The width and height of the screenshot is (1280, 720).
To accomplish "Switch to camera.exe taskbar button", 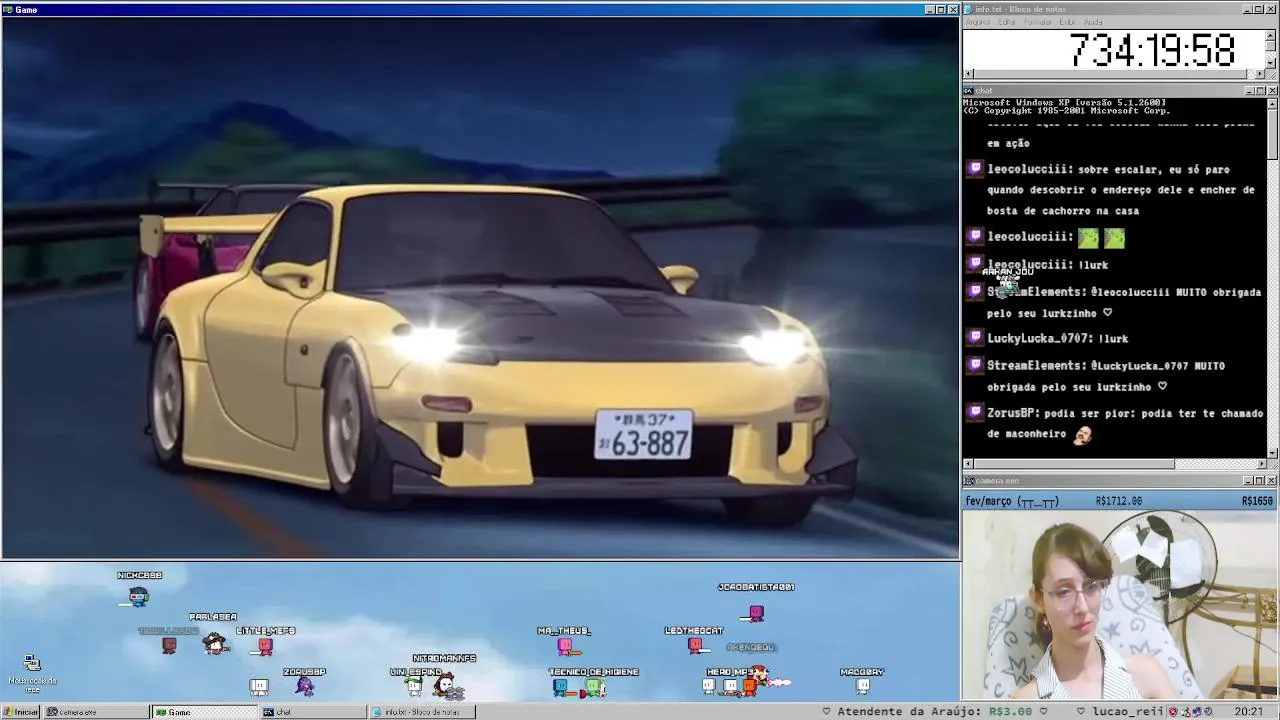I will [95, 712].
